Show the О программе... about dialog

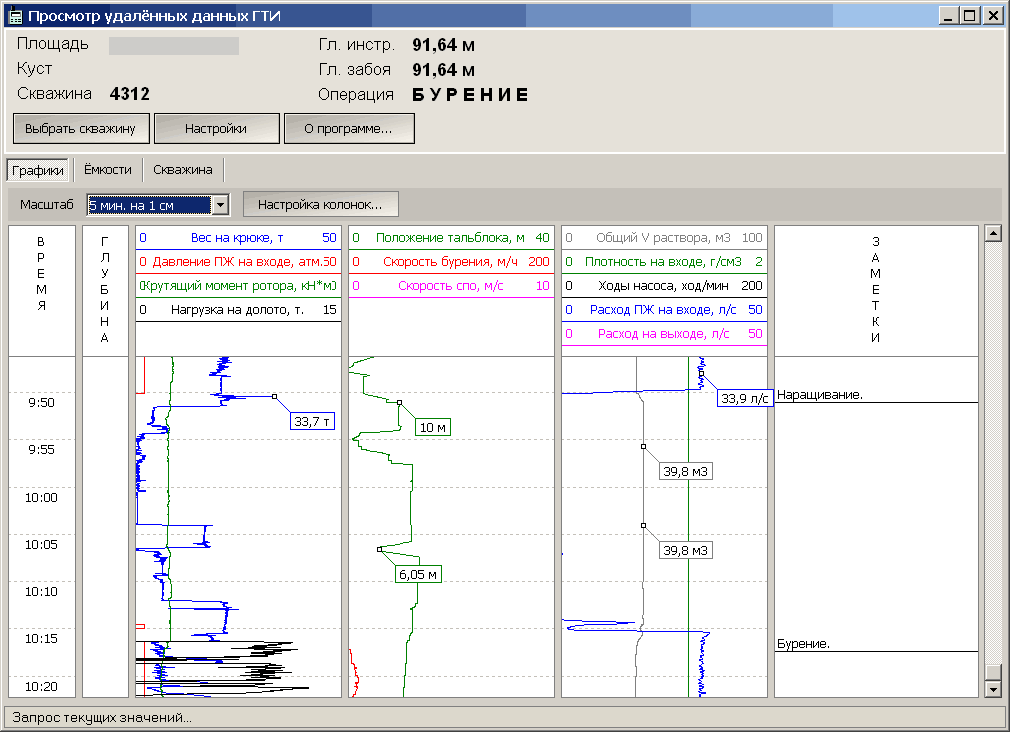pyautogui.click(x=349, y=128)
